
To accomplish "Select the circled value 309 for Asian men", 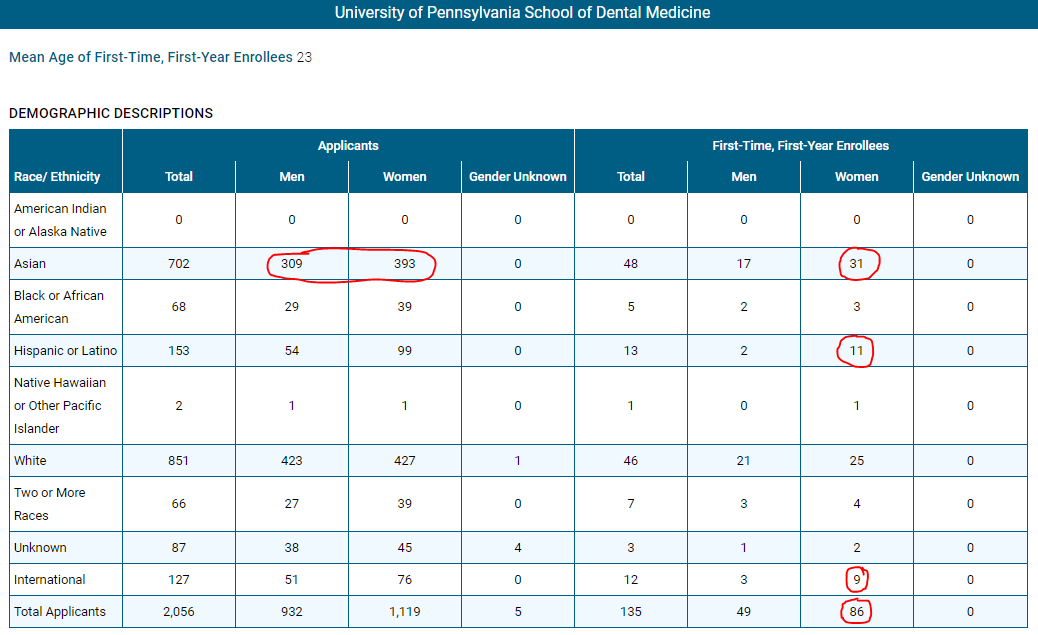I will (291, 263).
